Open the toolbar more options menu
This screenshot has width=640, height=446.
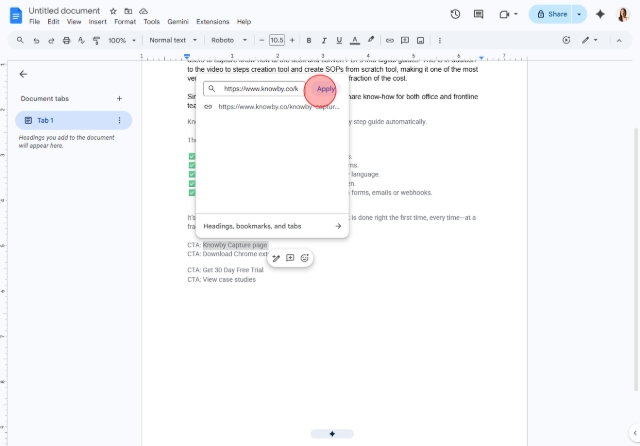[440, 40]
